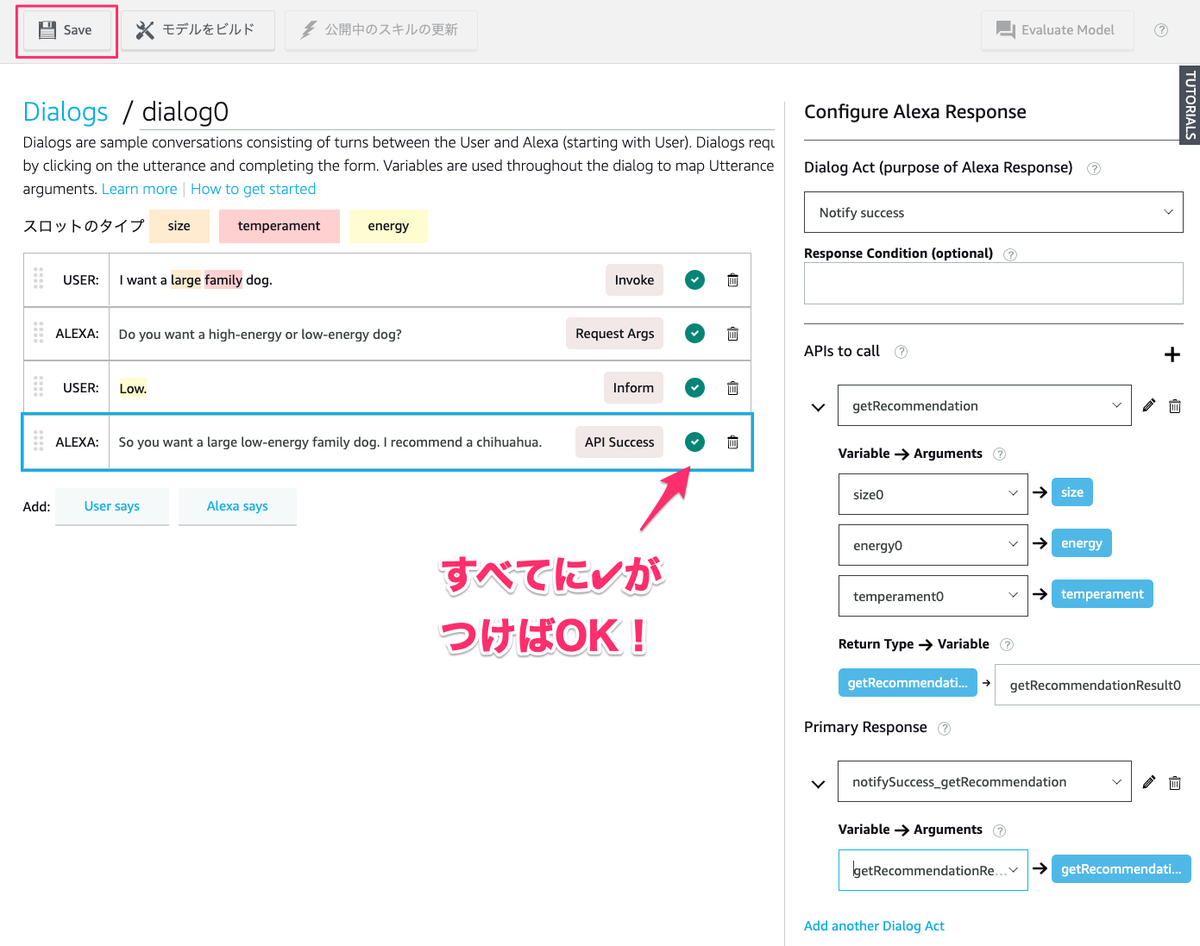This screenshot has width=1200, height=946.
Task: Click help icon next to Dialog Act heading
Action: pyautogui.click(x=1094, y=169)
